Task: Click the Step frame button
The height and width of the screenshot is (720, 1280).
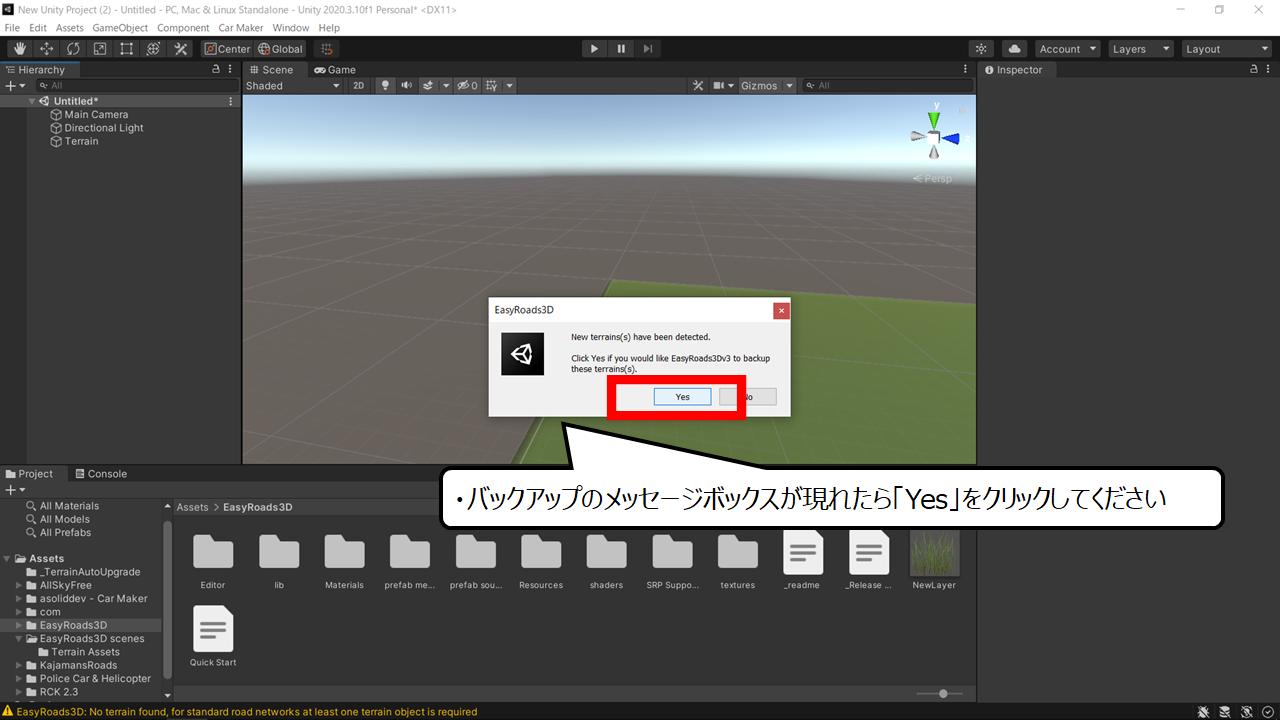Action: pos(648,49)
